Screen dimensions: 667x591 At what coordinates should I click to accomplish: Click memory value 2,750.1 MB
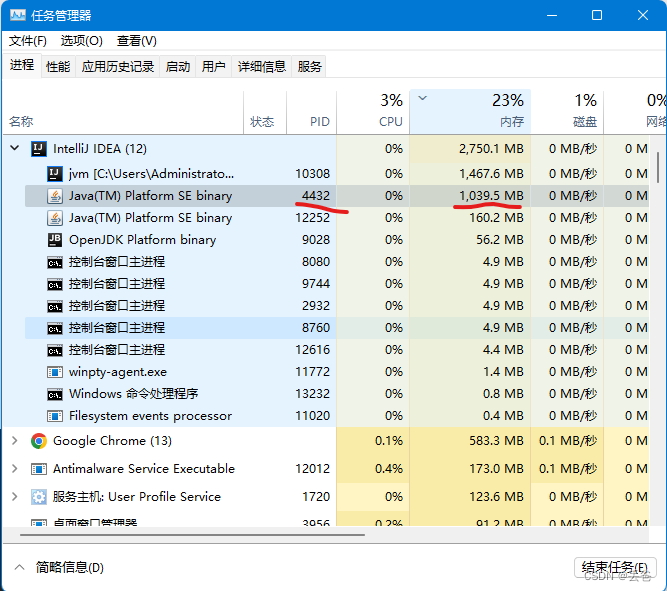491,149
